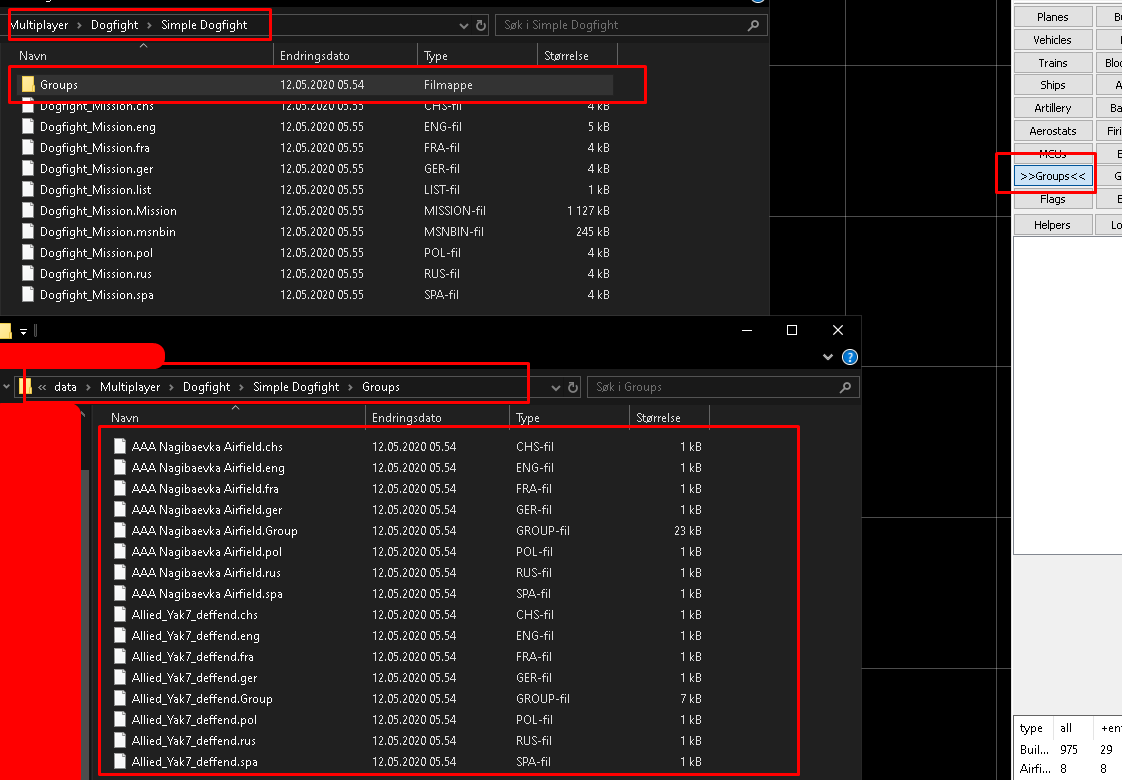The image size is (1122, 780).
Task: Click search magnifier in Groups search box
Action: 845,387
